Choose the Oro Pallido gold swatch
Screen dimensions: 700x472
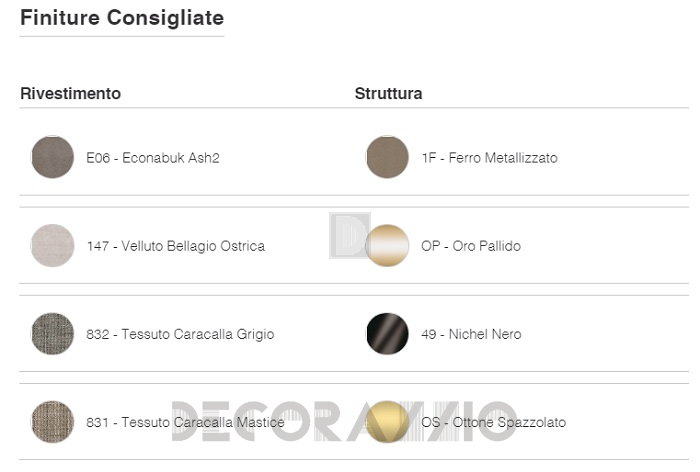(388, 246)
